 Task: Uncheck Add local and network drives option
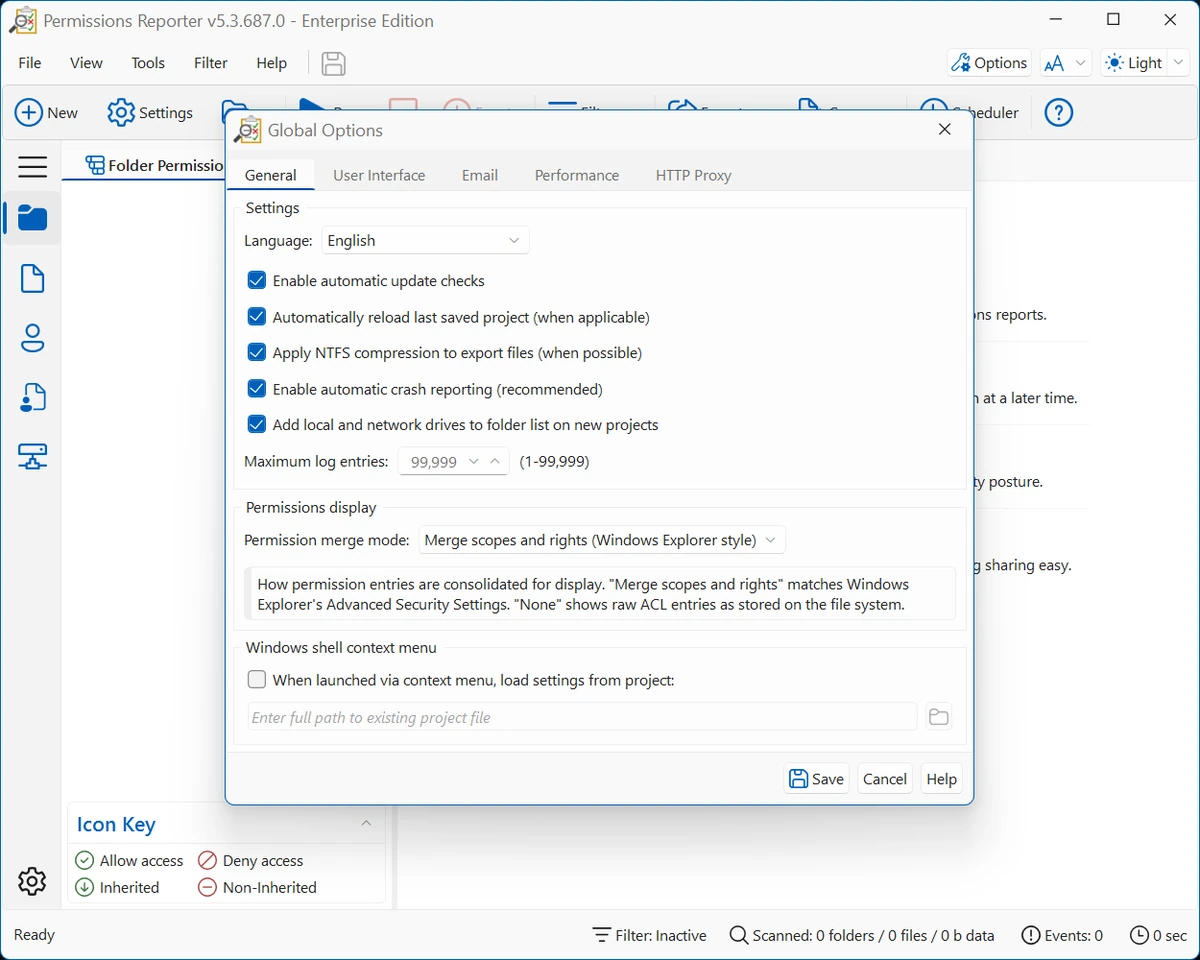[257, 425]
